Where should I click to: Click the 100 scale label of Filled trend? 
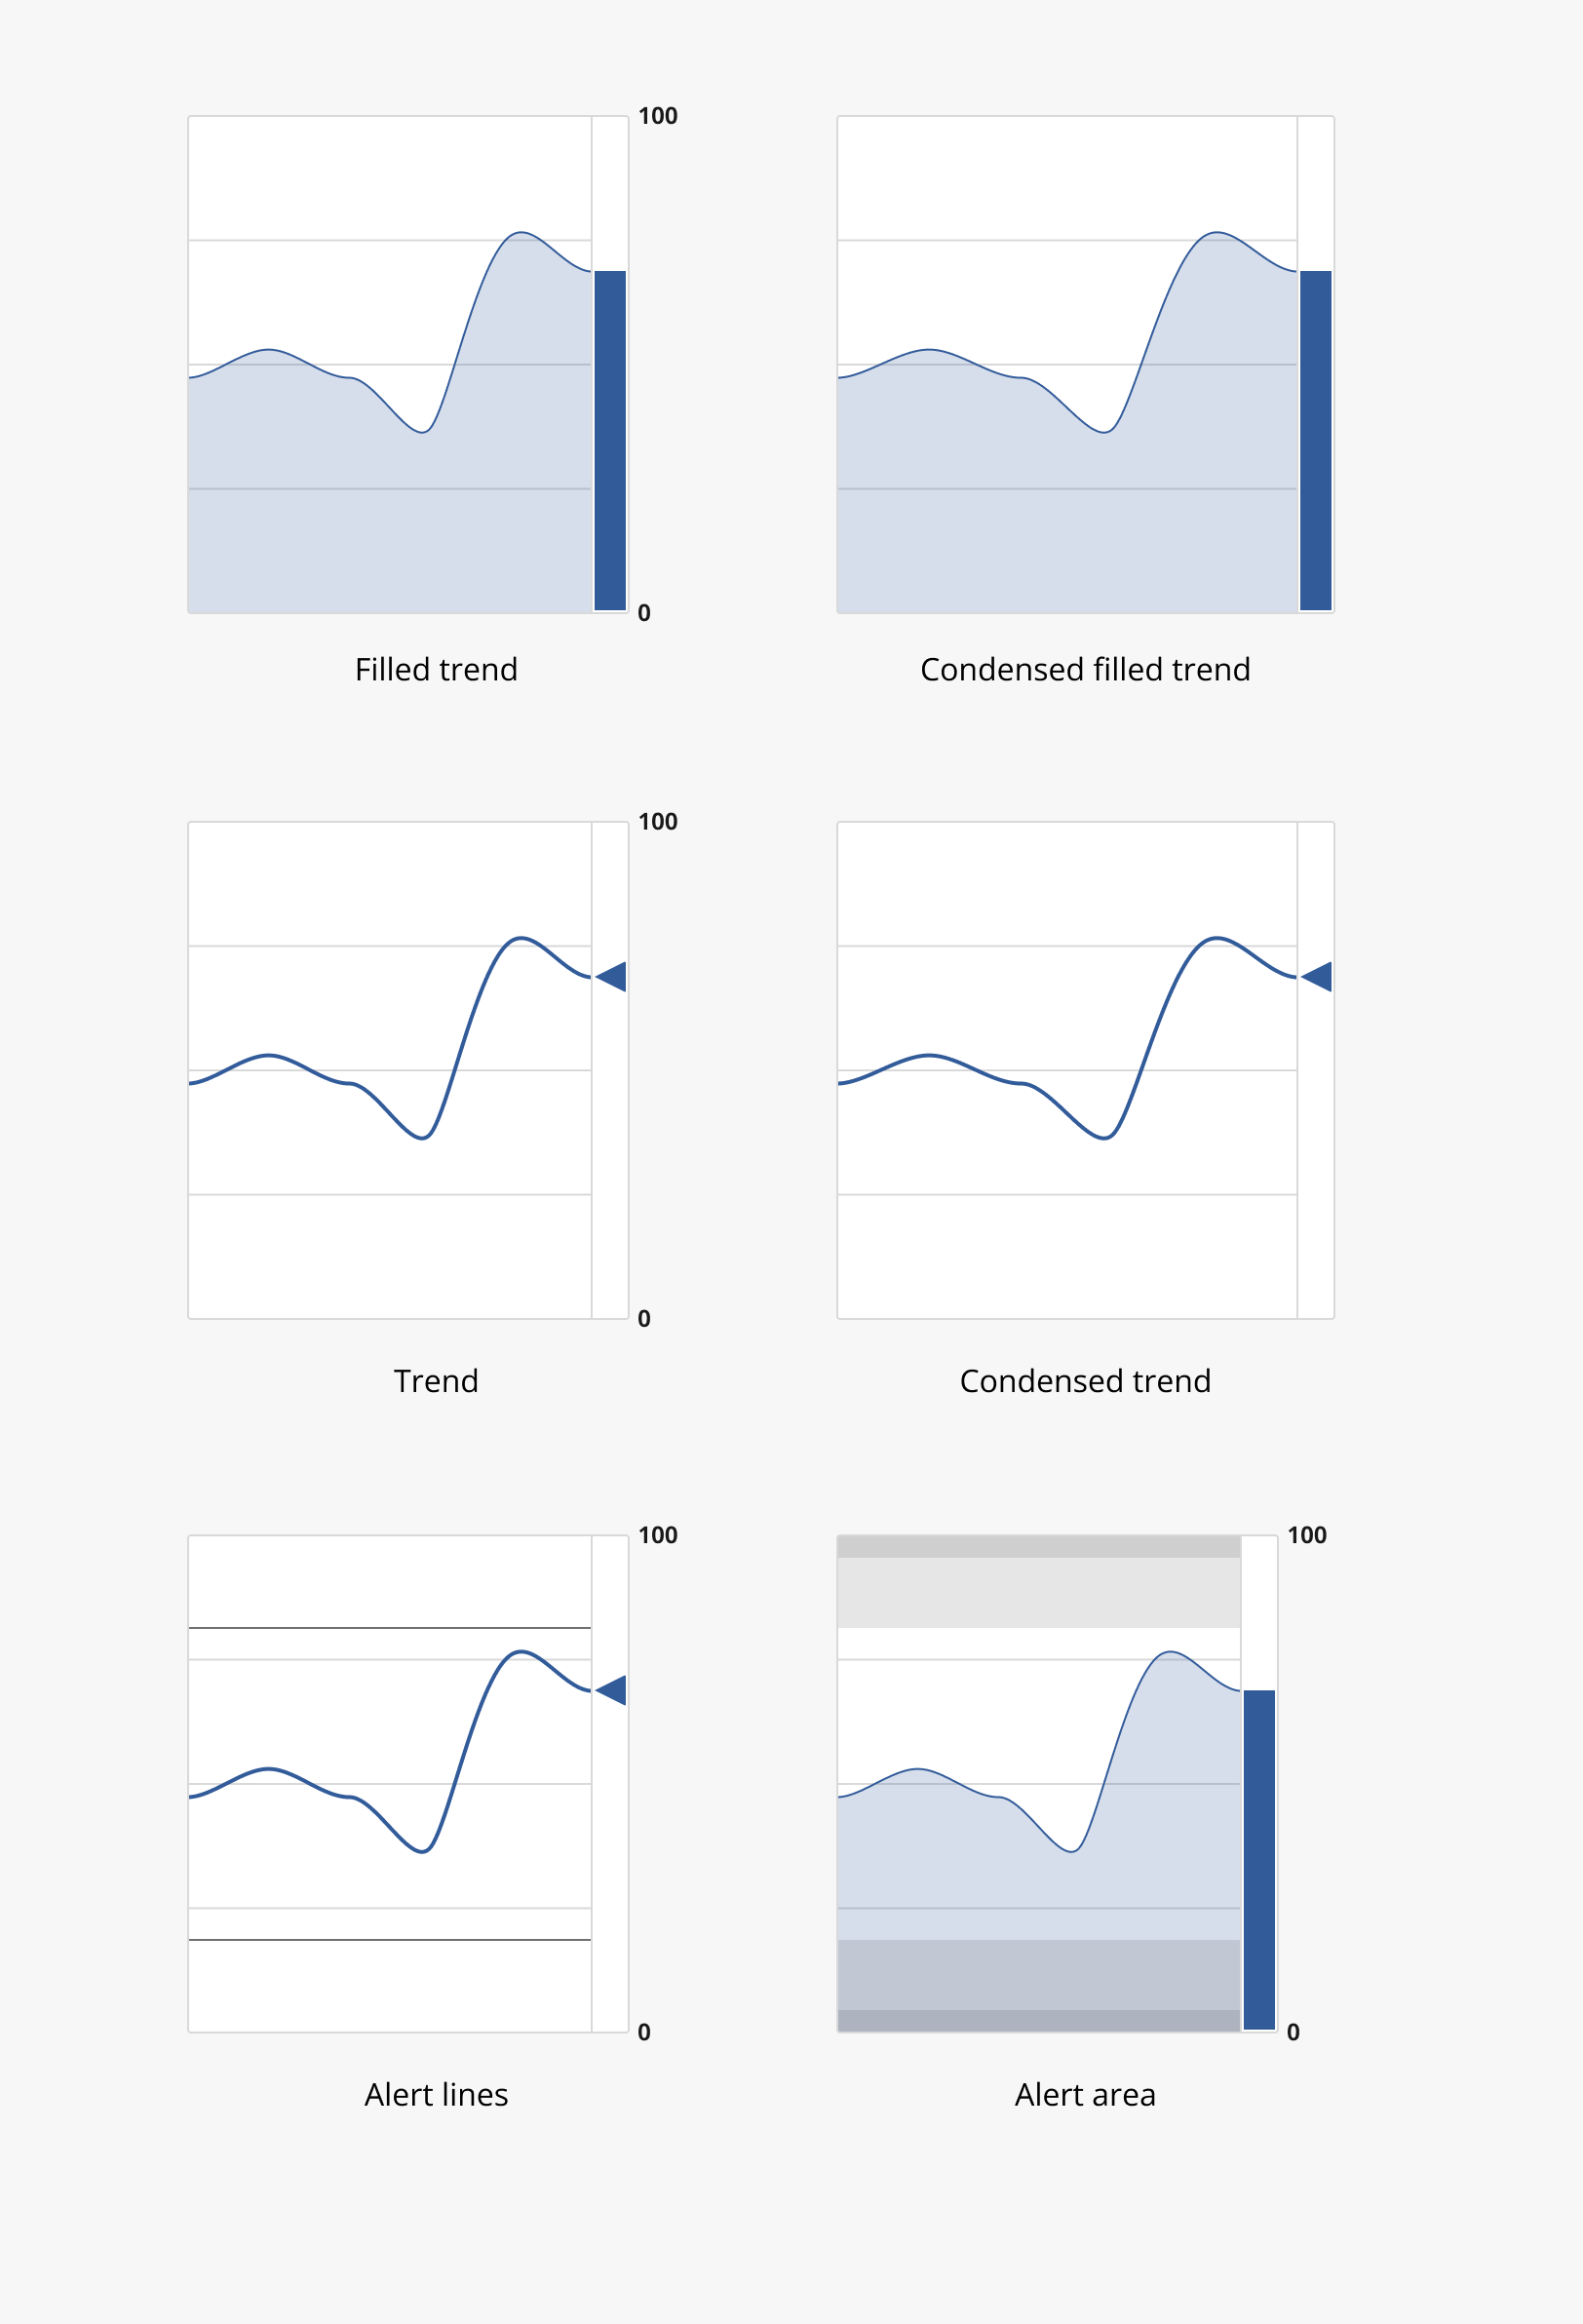click(658, 116)
